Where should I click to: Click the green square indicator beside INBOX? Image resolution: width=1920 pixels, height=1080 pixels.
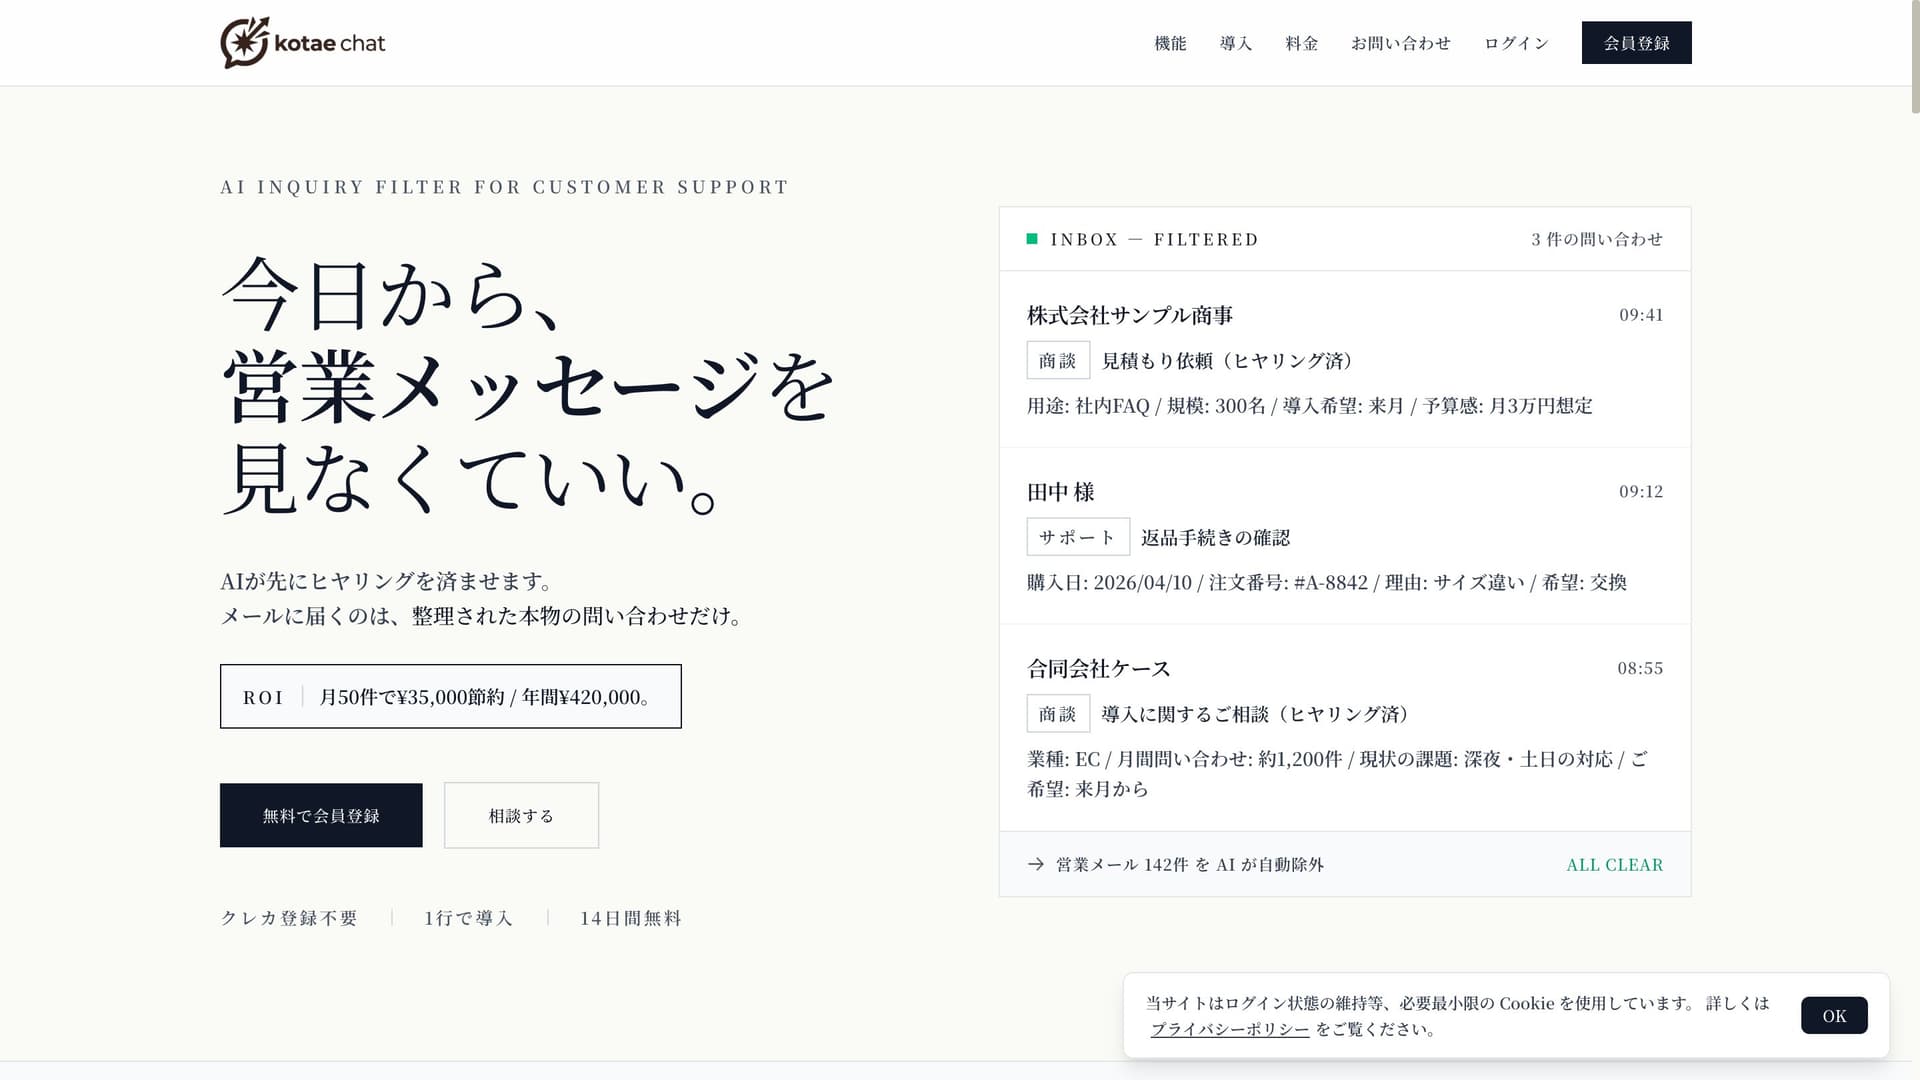1032,239
